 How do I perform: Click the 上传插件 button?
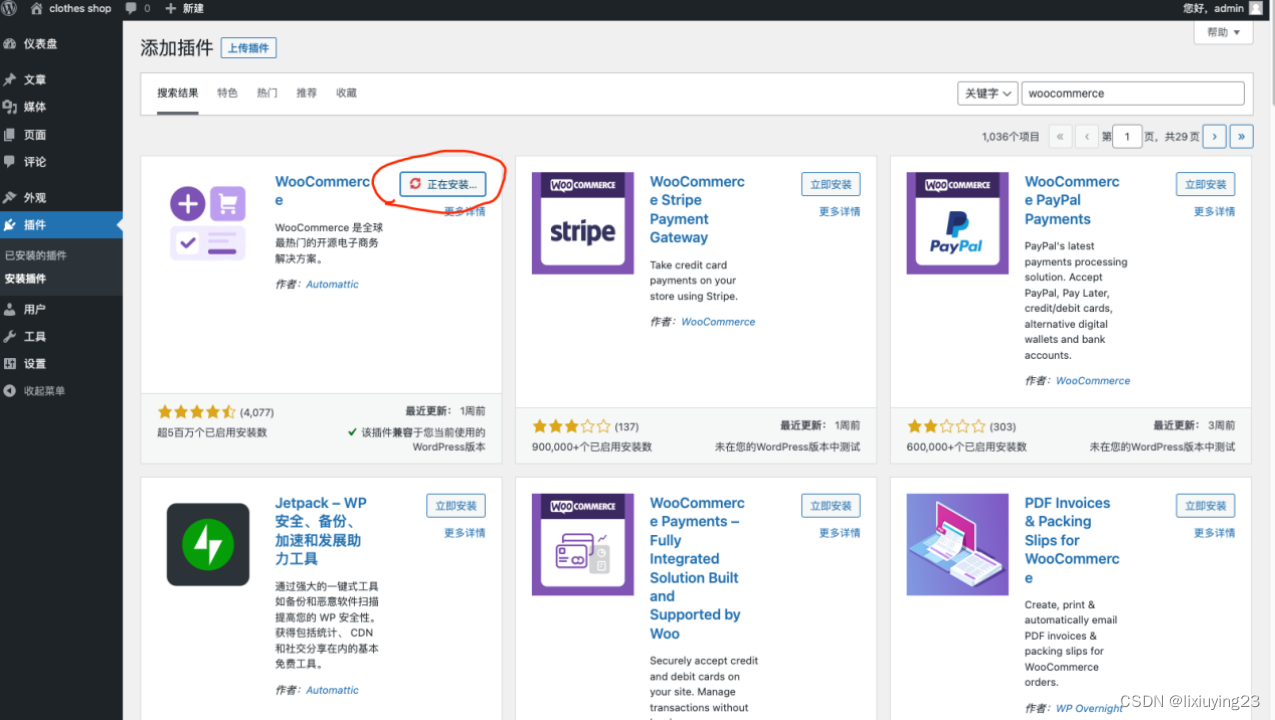(x=248, y=47)
